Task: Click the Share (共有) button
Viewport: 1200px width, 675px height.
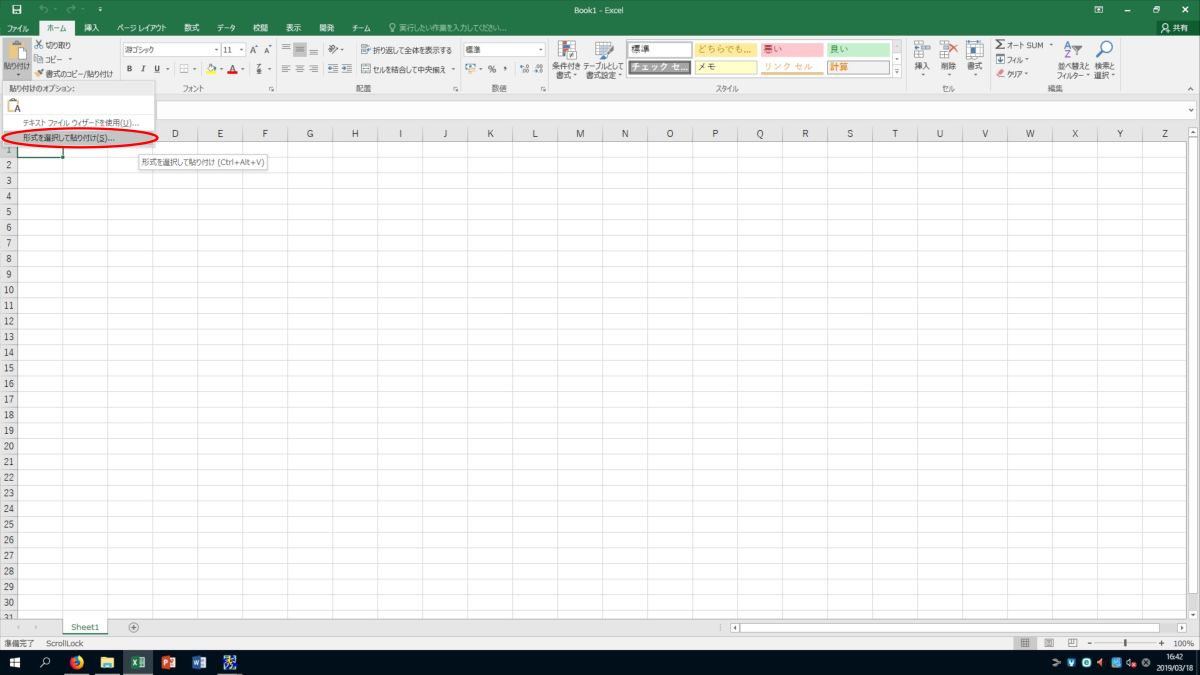Action: (1174, 28)
